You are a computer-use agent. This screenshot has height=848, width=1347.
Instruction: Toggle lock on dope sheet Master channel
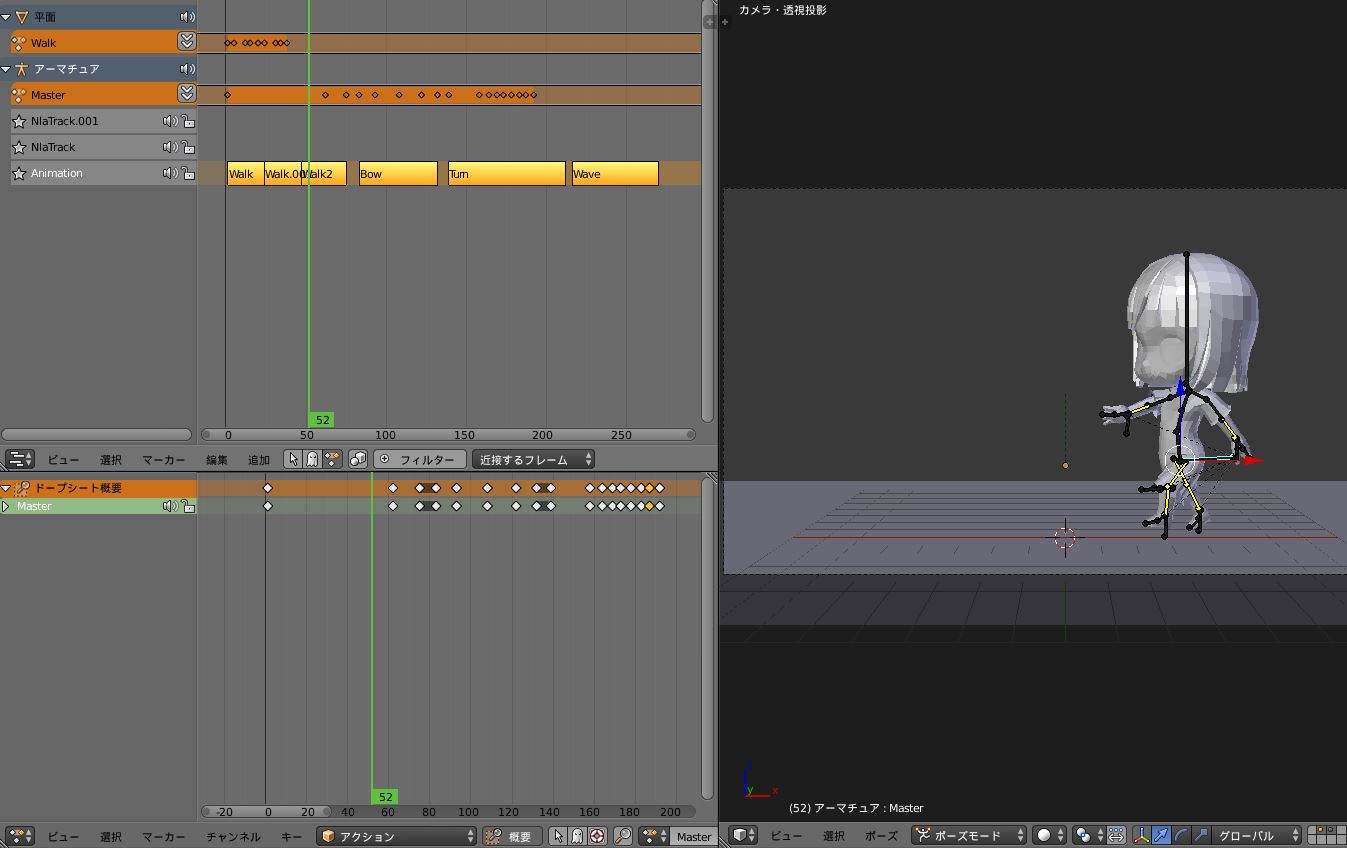tap(188, 506)
